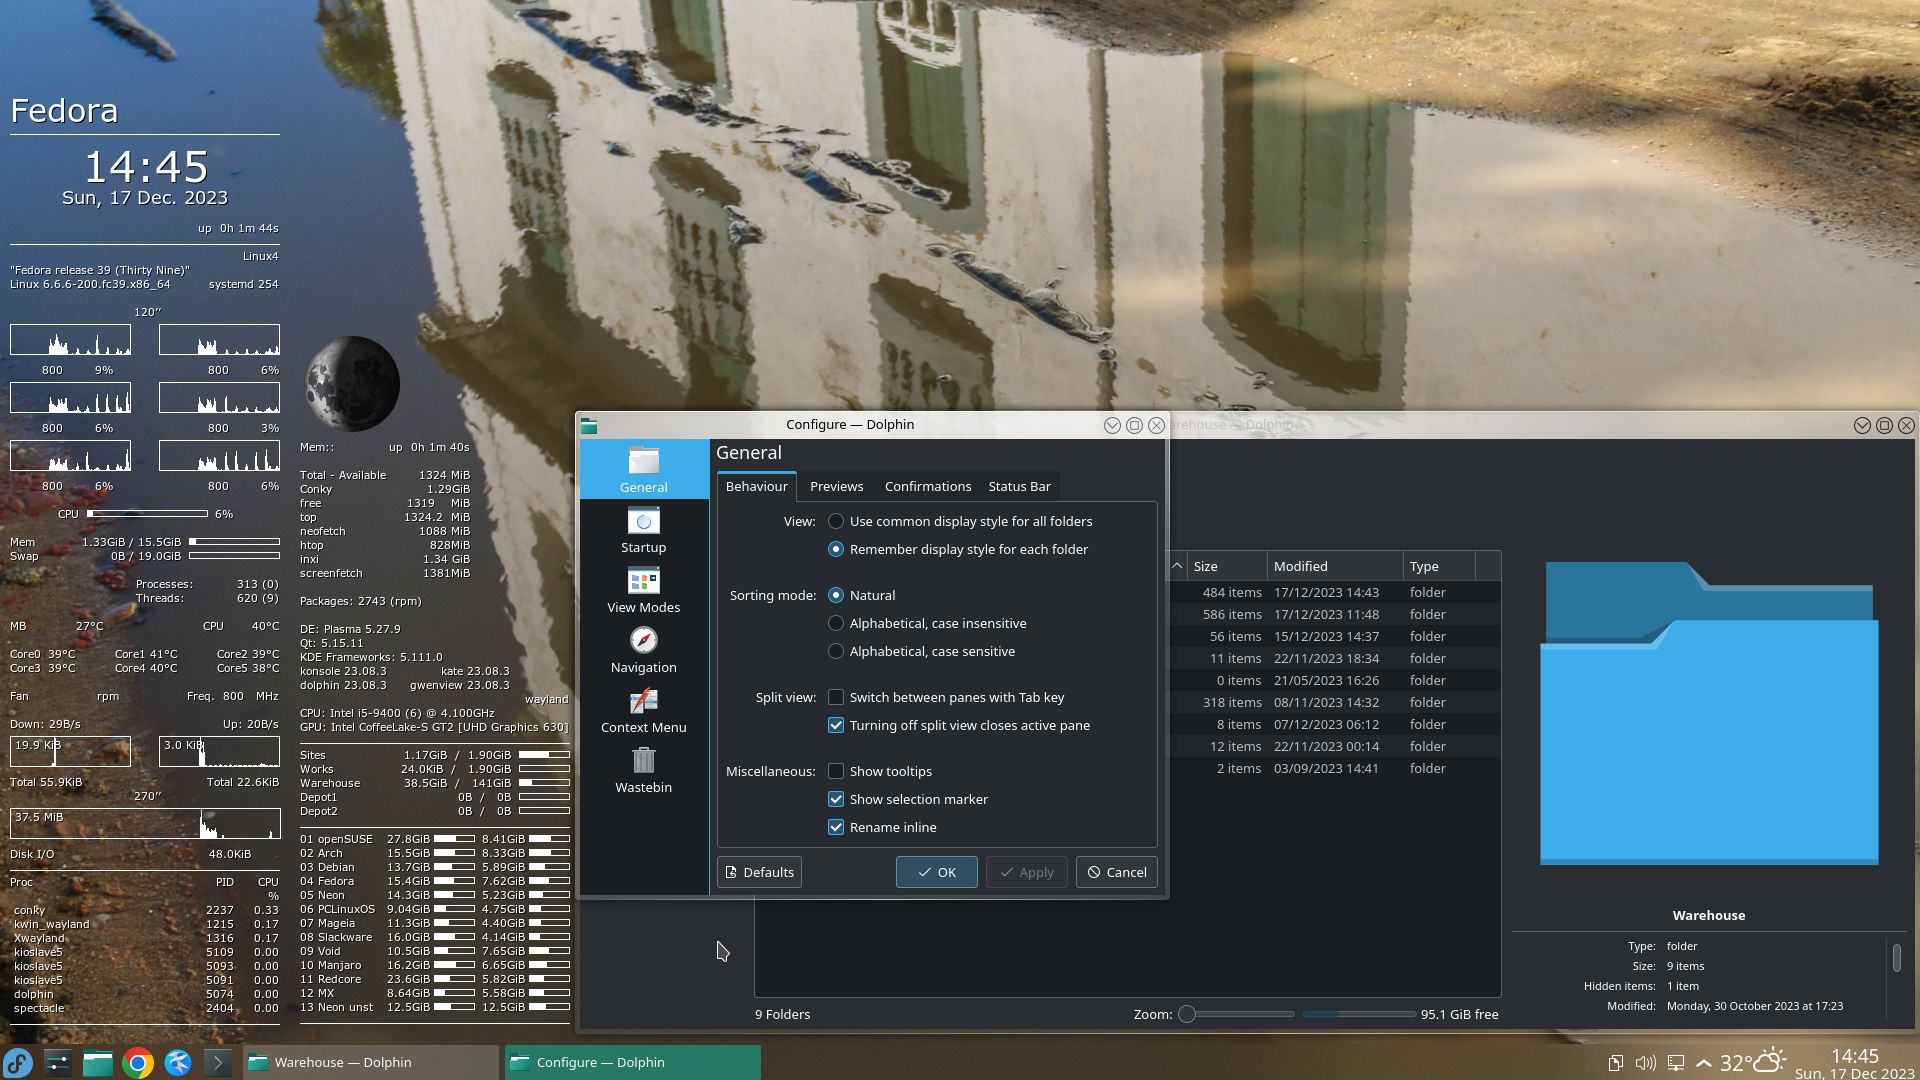
Task: Open the Fedora application launcher
Action: (18, 1062)
